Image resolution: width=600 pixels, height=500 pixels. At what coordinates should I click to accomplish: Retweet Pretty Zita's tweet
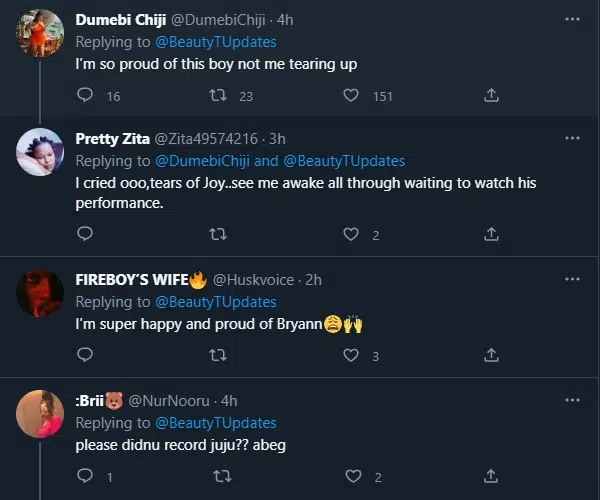coord(217,234)
